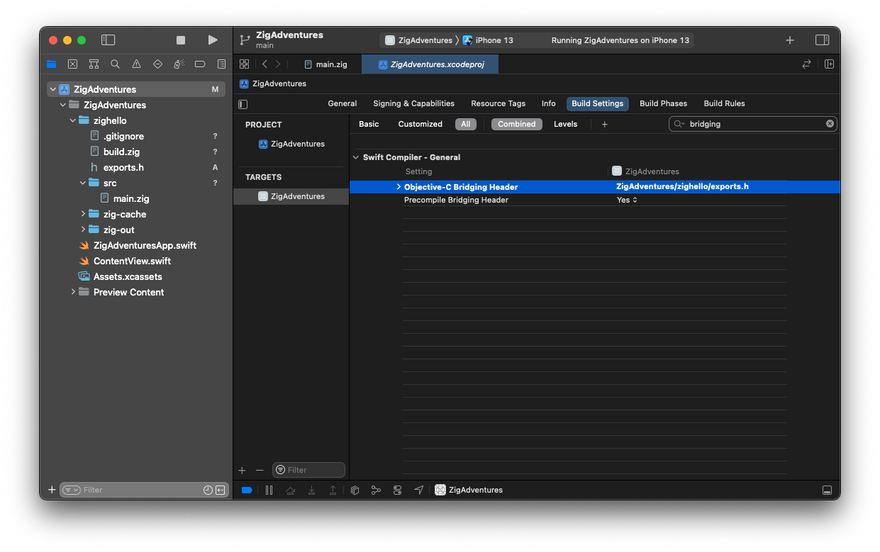The height and width of the screenshot is (552, 880).
Task: Collapse the zighello folder
Action: point(72,120)
